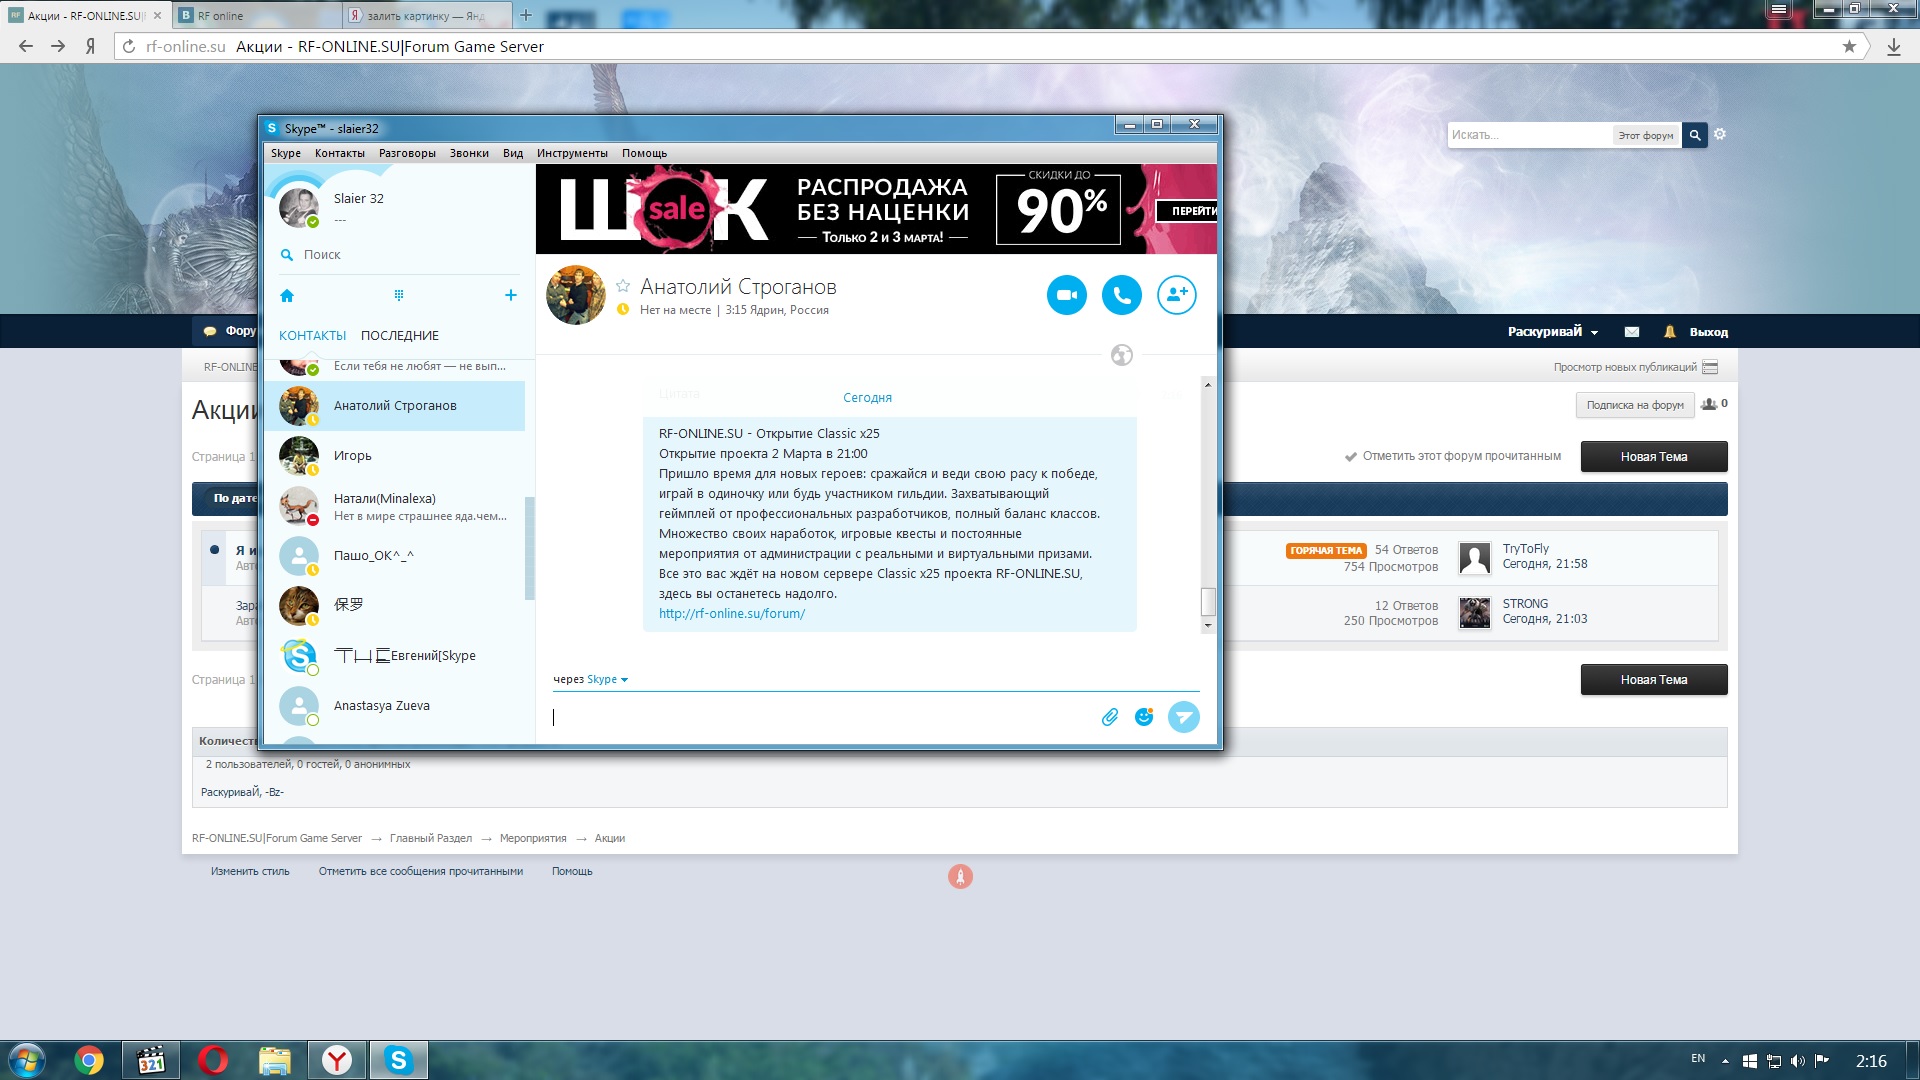
Task: Switch to the ПОСЛЕДНИЕ tab
Action: tap(400, 336)
